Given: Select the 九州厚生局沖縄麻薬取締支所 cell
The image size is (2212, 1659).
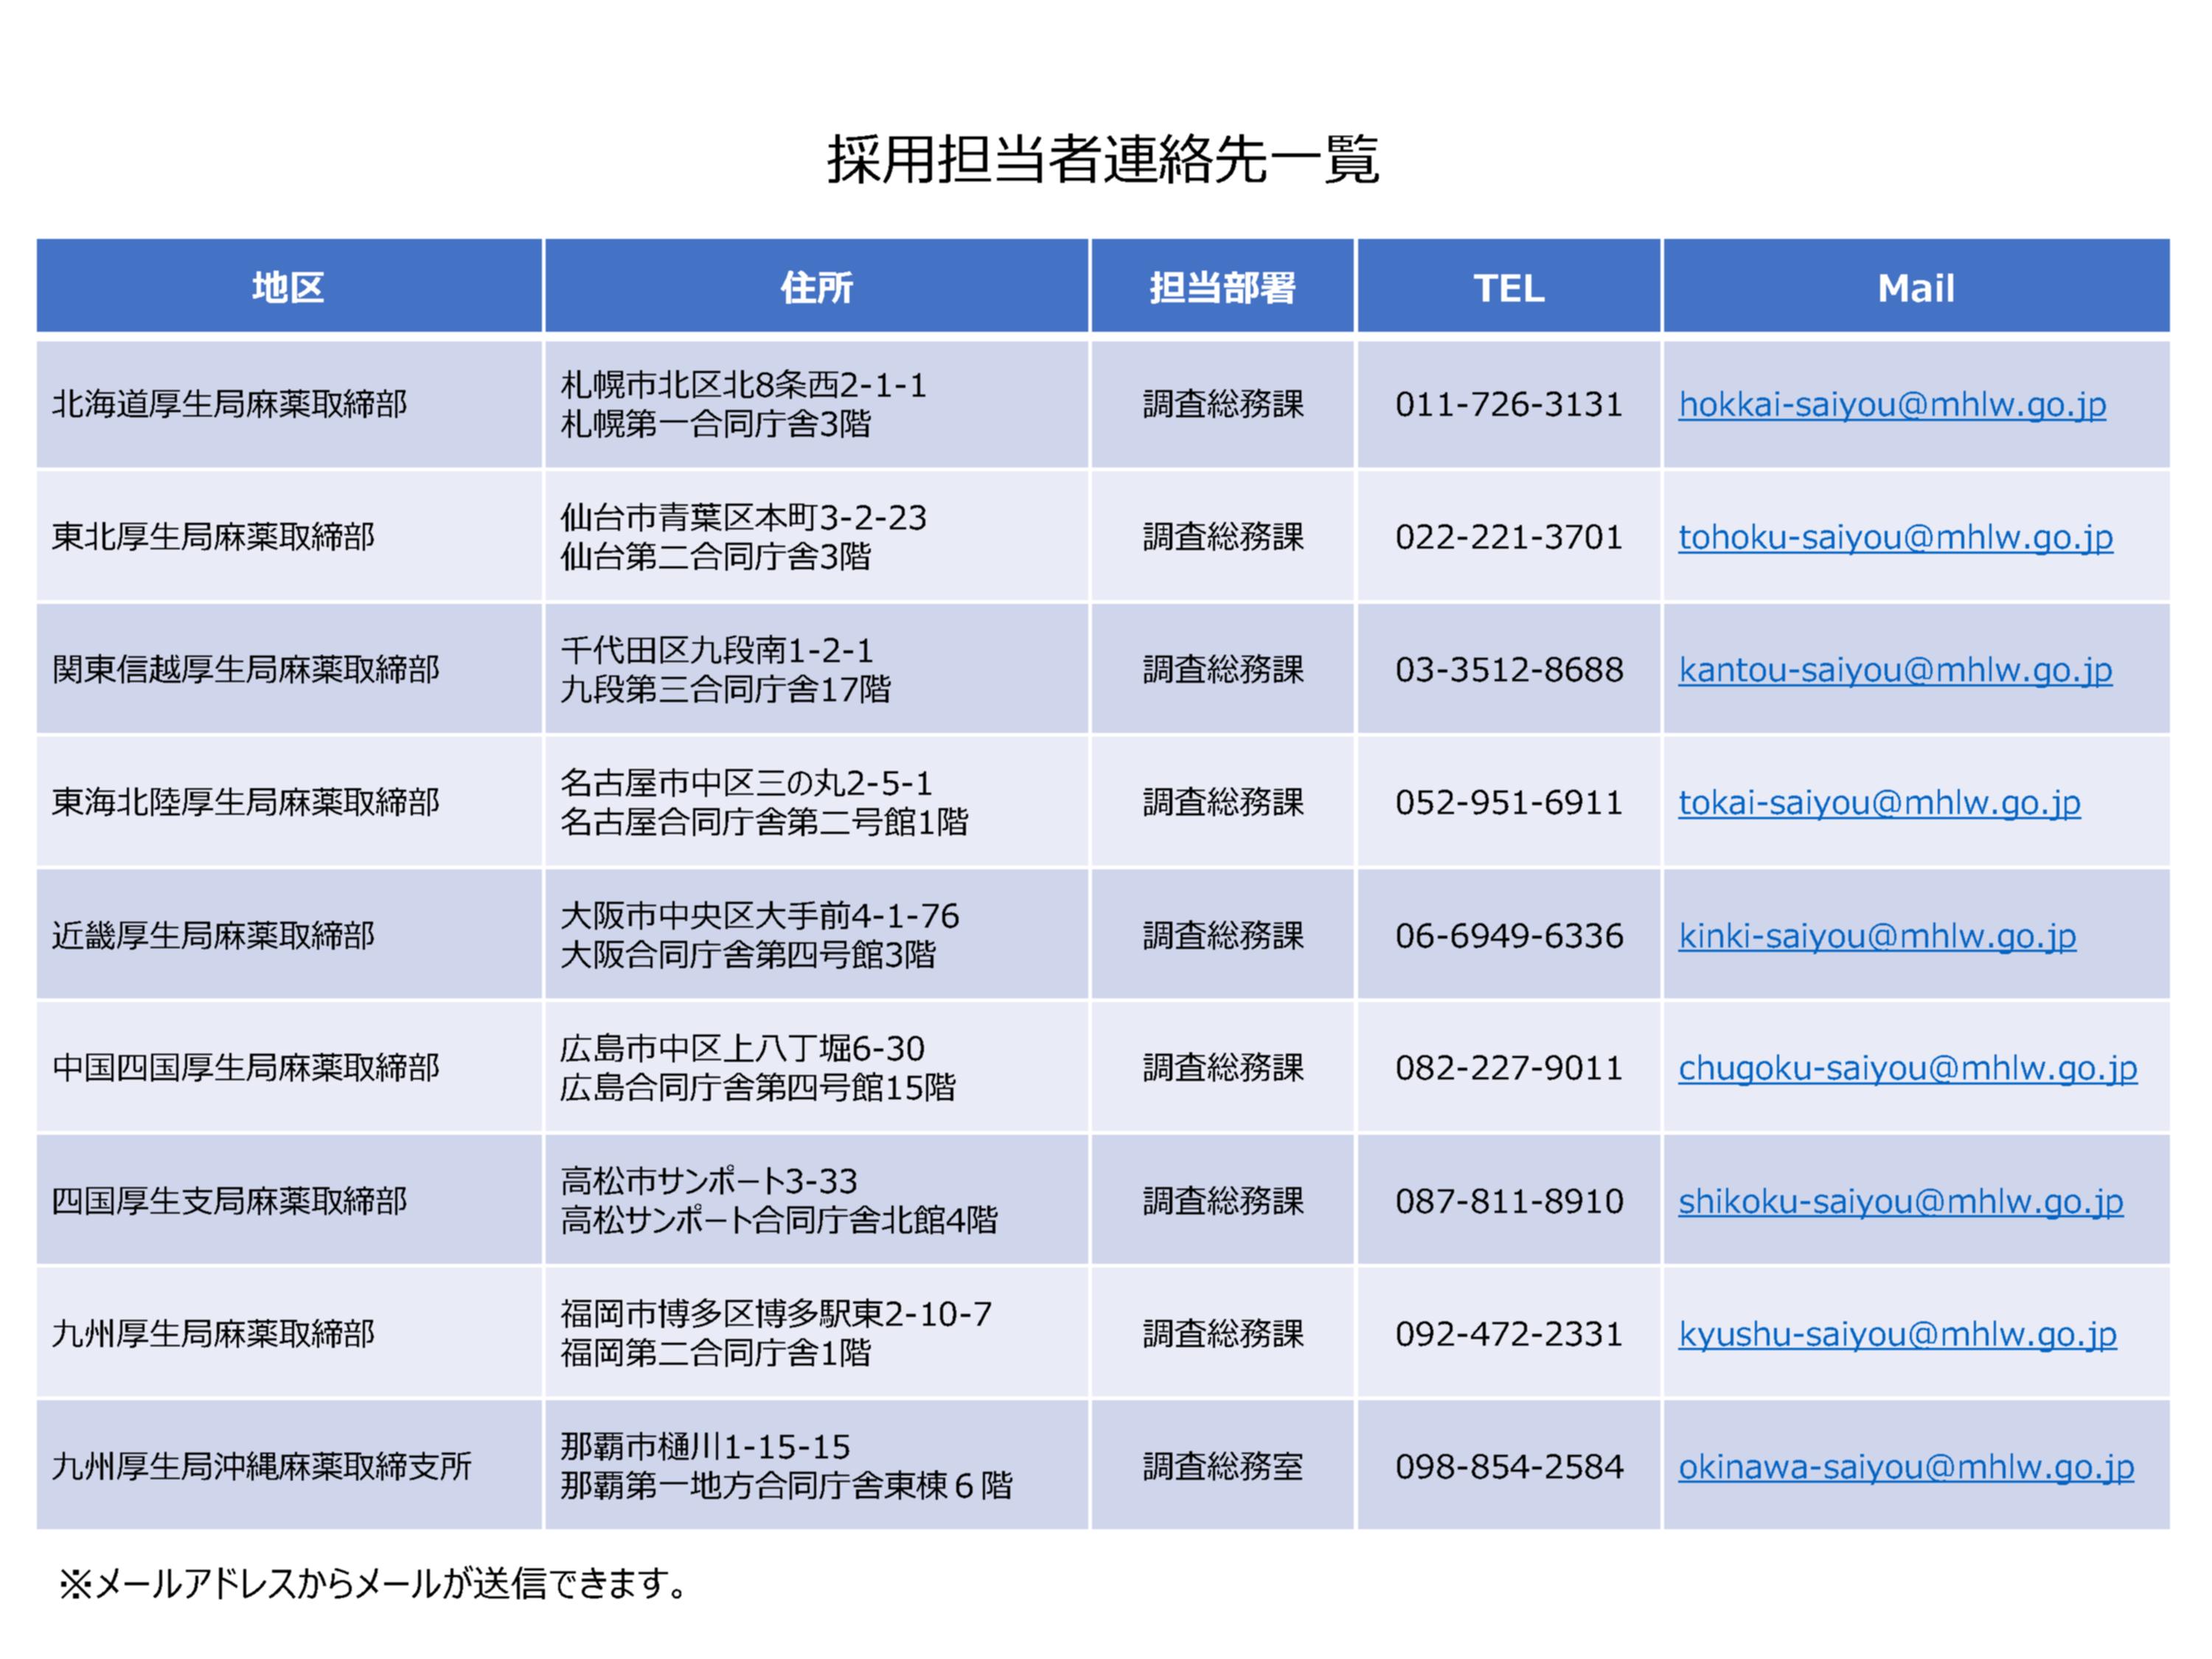Looking at the screenshot, I should (261, 1467).
